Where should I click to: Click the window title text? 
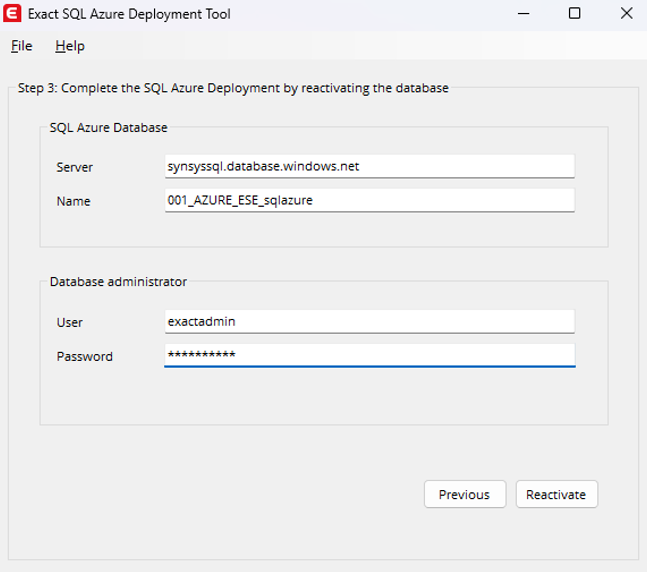click(x=129, y=14)
